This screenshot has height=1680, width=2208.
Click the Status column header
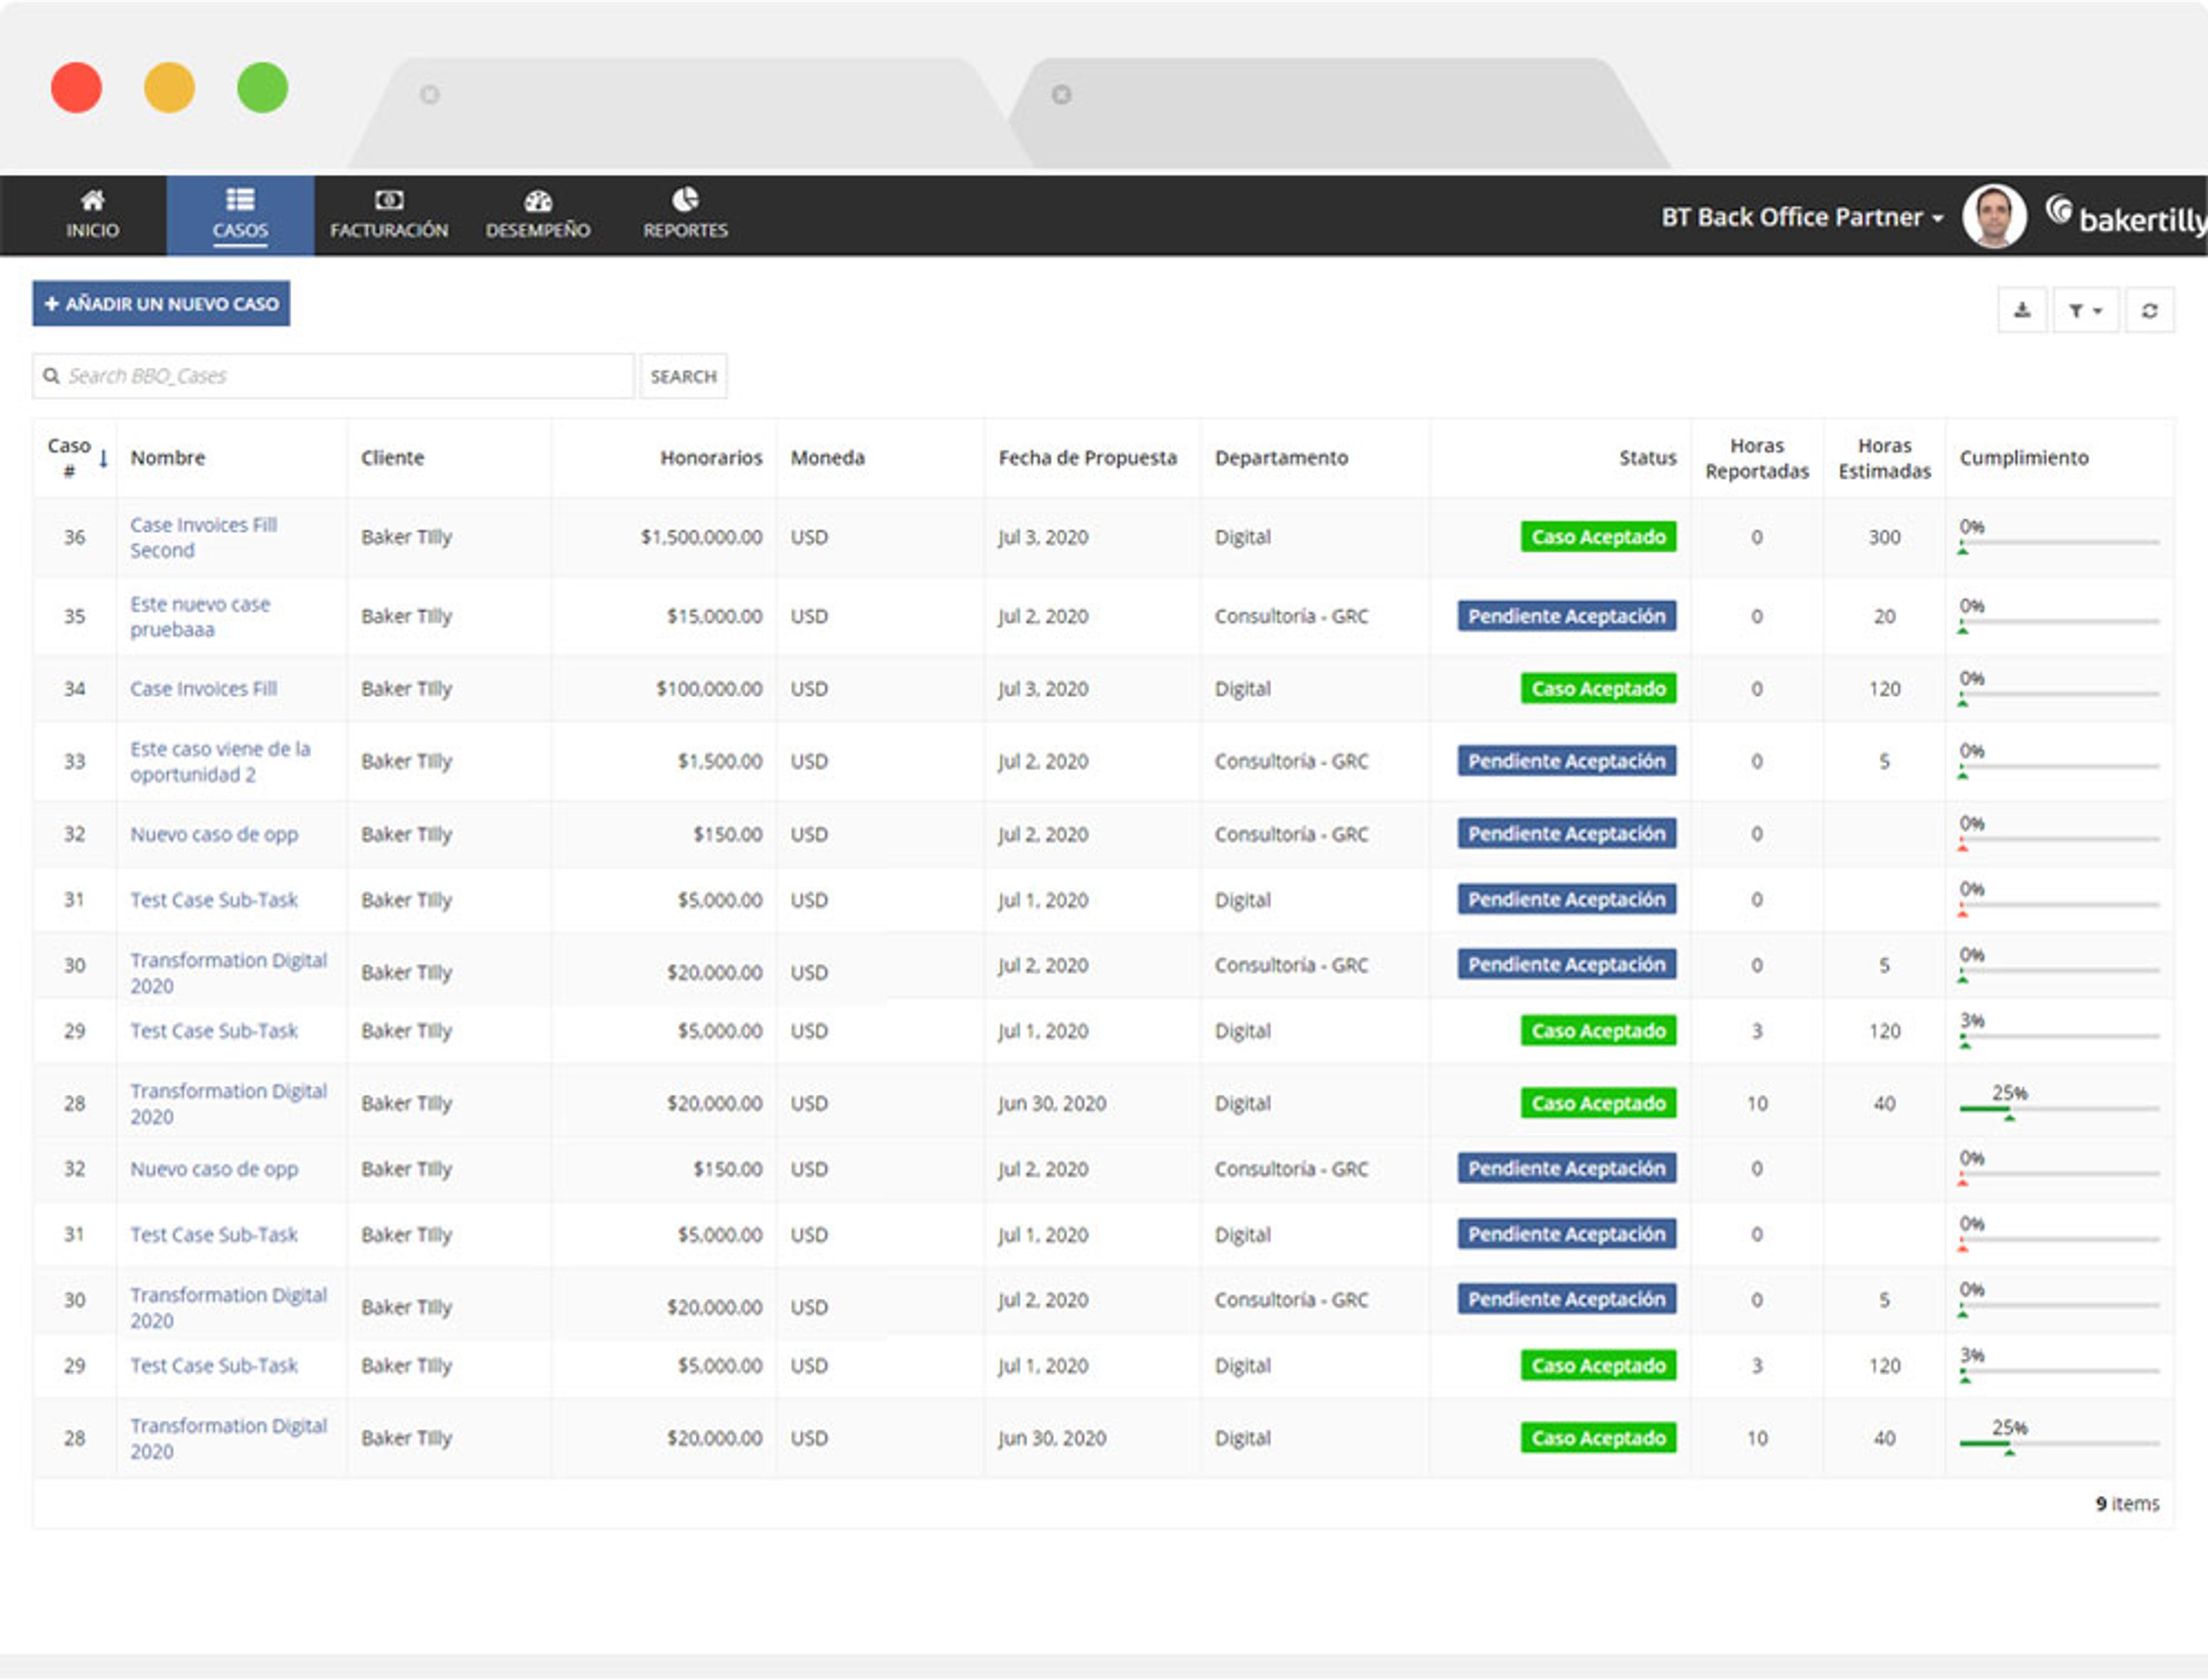[x=1647, y=457]
